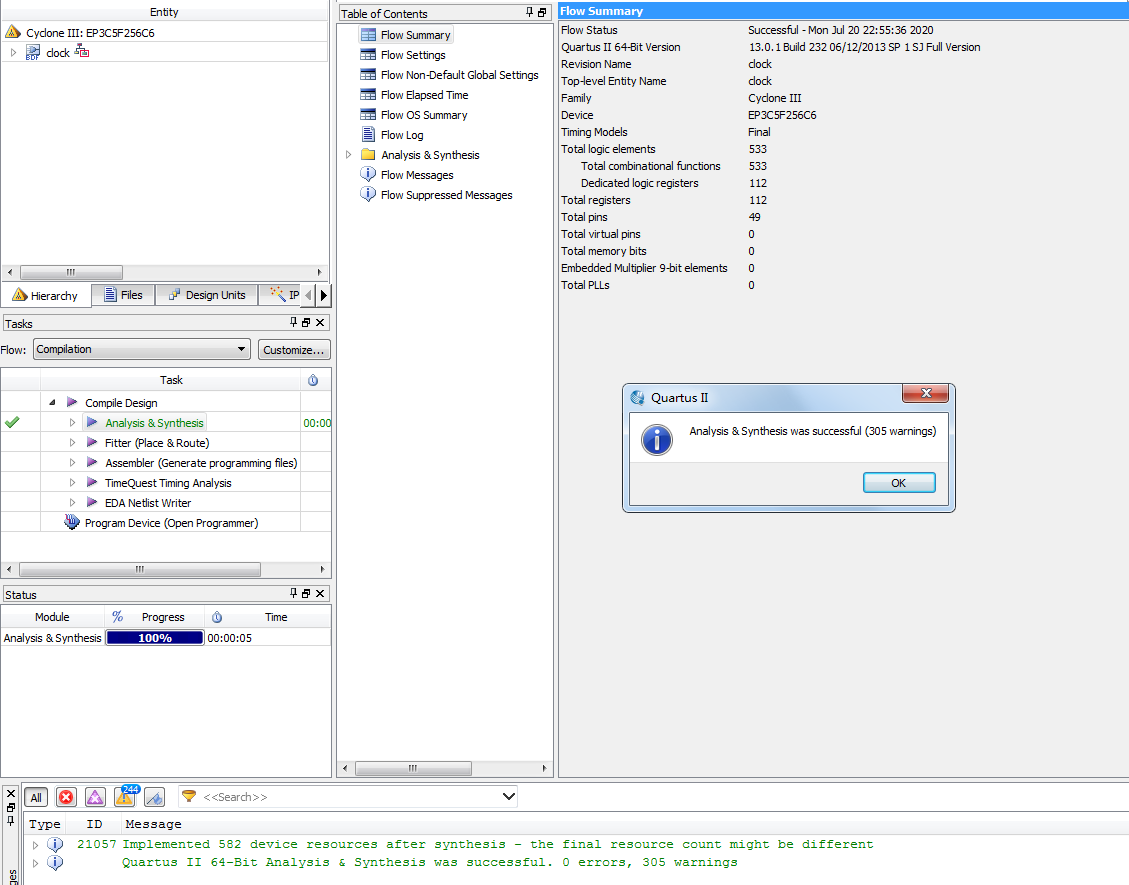The width and height of the screenshot is (1129, 885).
Task: Expand the clock entity in the hierarchy
Action: (13, 53)
